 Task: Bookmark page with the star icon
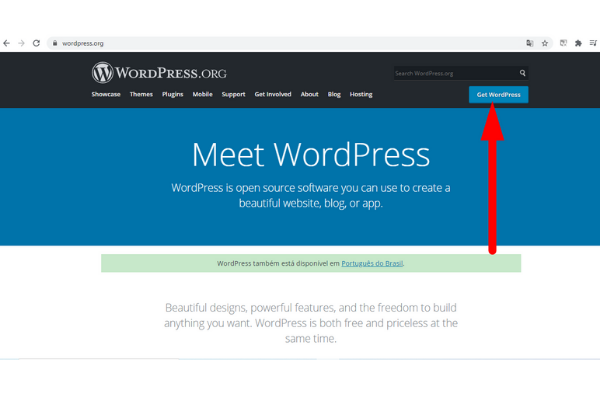click(x=545, y=43)
